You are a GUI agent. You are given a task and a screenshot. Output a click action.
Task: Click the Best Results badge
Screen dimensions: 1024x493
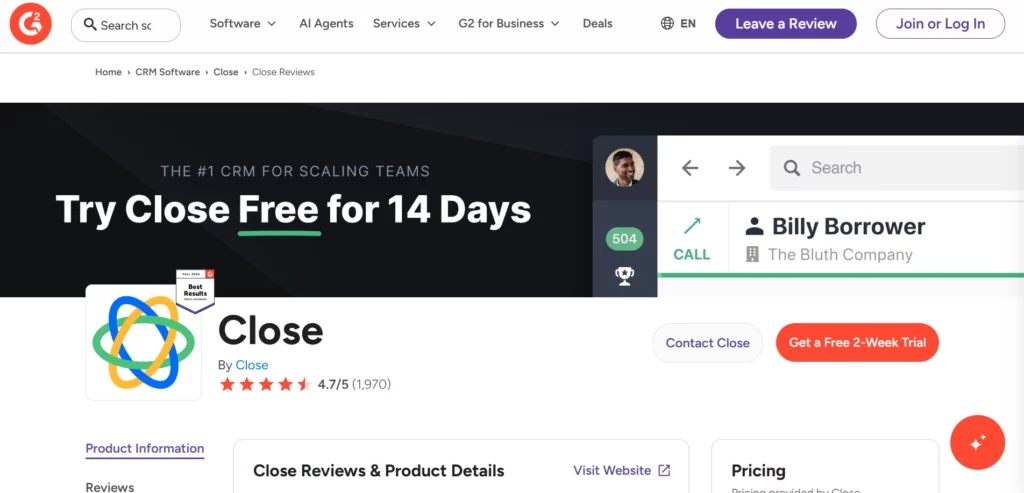pyautogui.click(x=195, y=291)
